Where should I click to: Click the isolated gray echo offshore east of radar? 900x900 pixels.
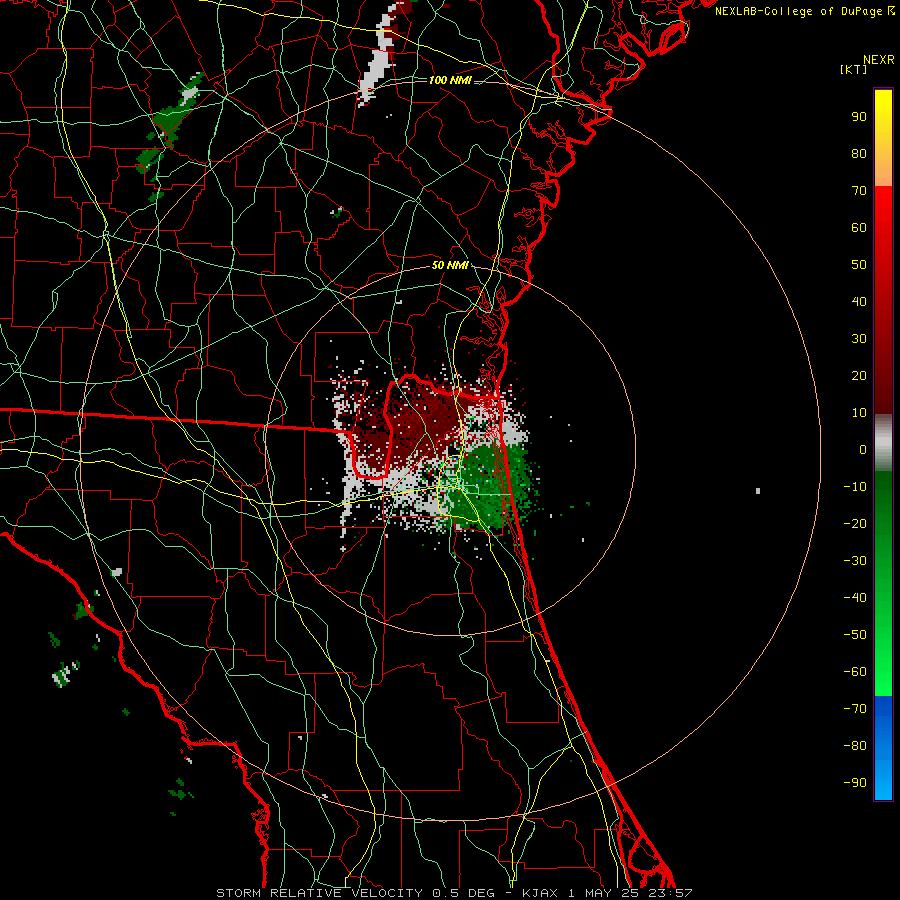pos(758,491)
